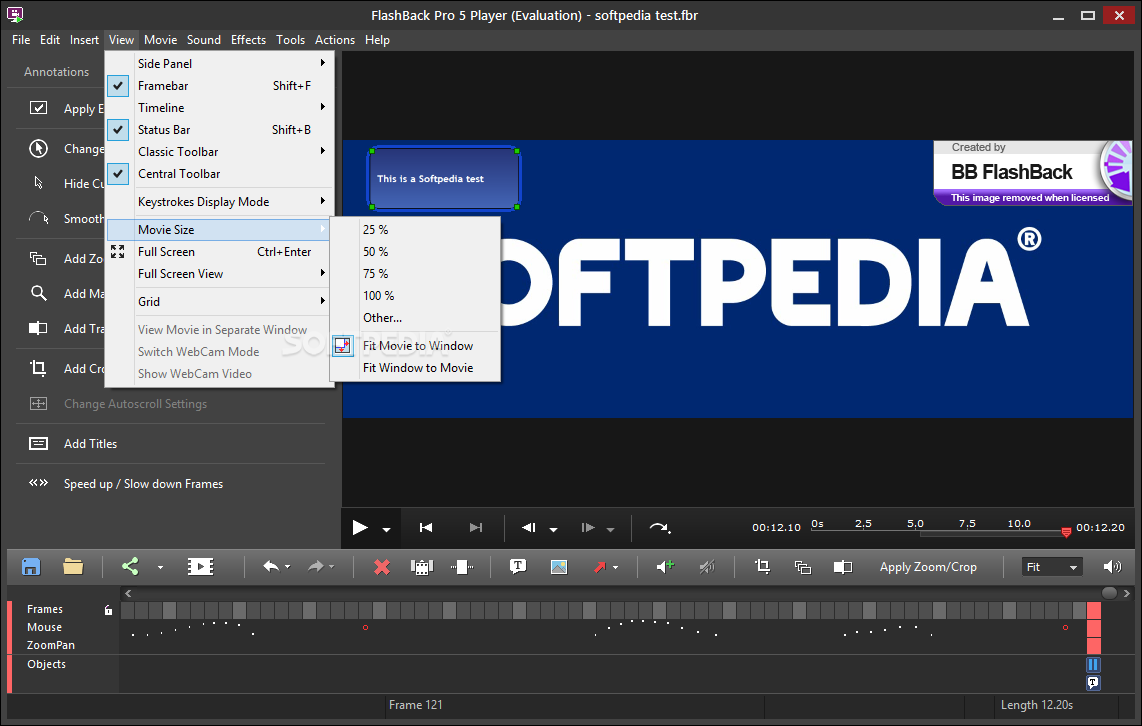This screenshot has height=726, width=1142.
Task: Click the crop icon in toolbar
Action: pyautogui.click(x=762, y=567)
